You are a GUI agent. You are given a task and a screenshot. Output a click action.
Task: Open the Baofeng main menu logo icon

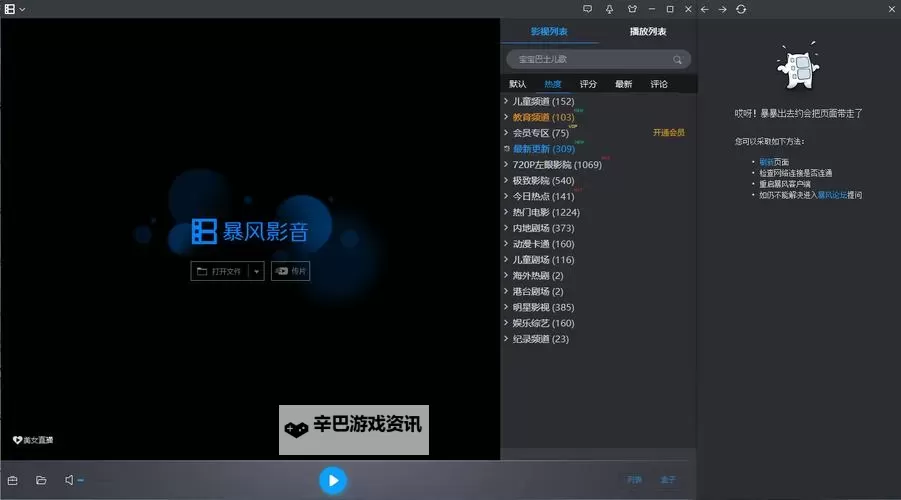click(x=10, y=9)
